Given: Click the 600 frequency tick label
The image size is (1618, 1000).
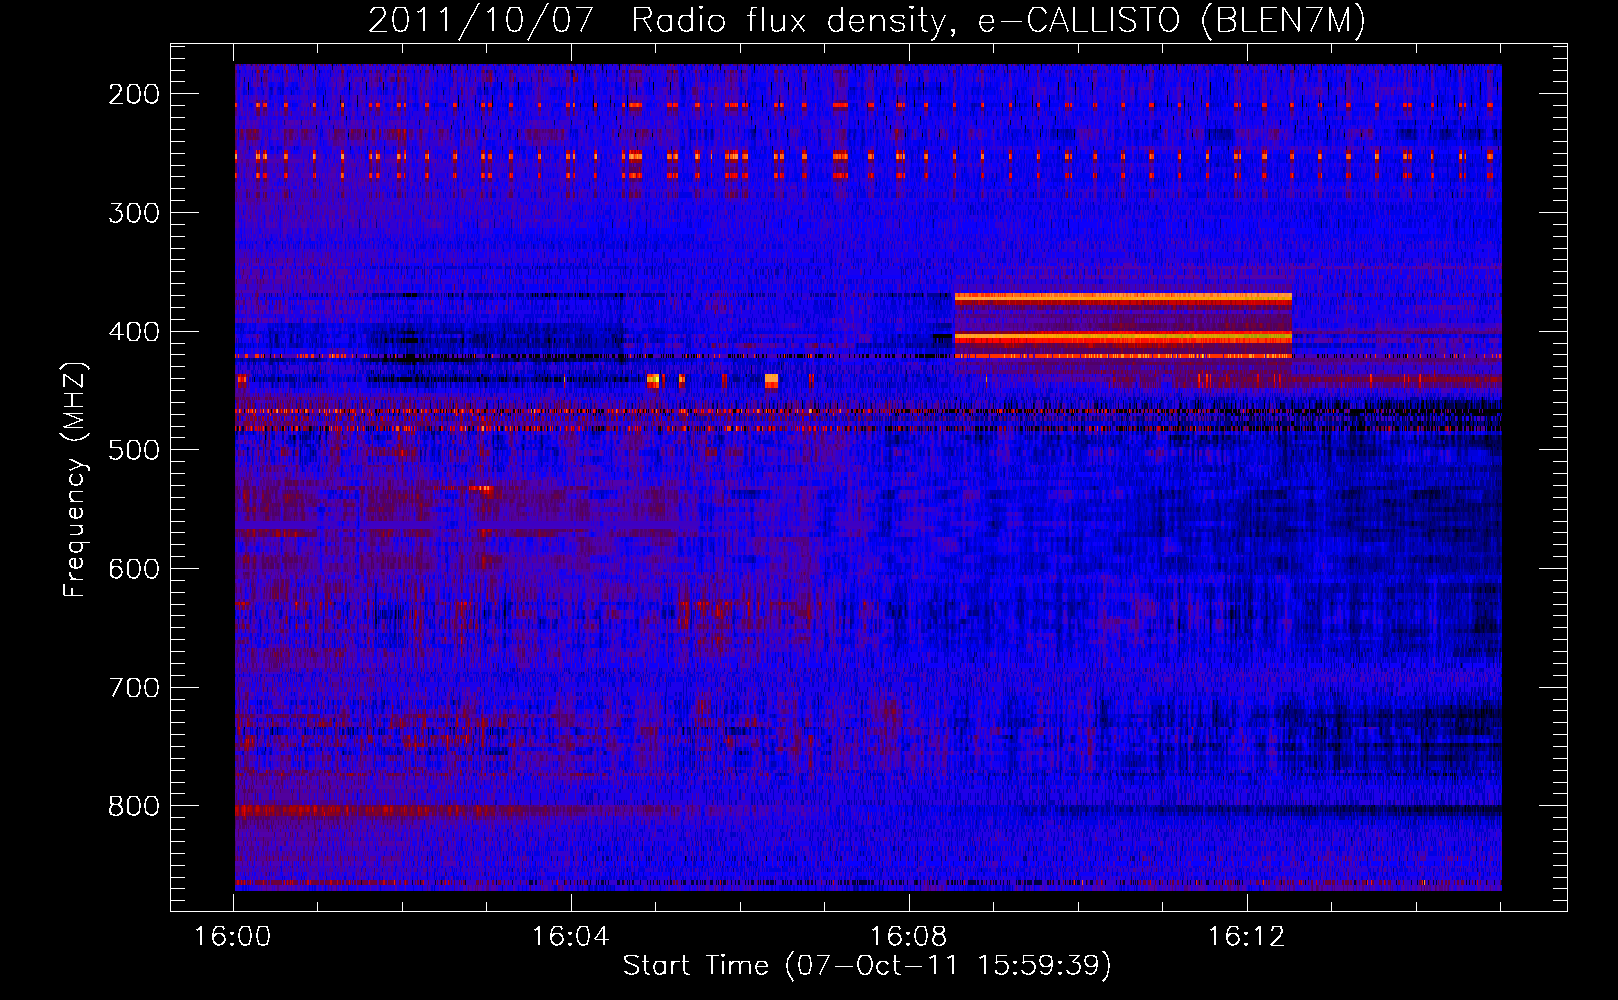Looking at the screenshot, I should click(134, 569).
